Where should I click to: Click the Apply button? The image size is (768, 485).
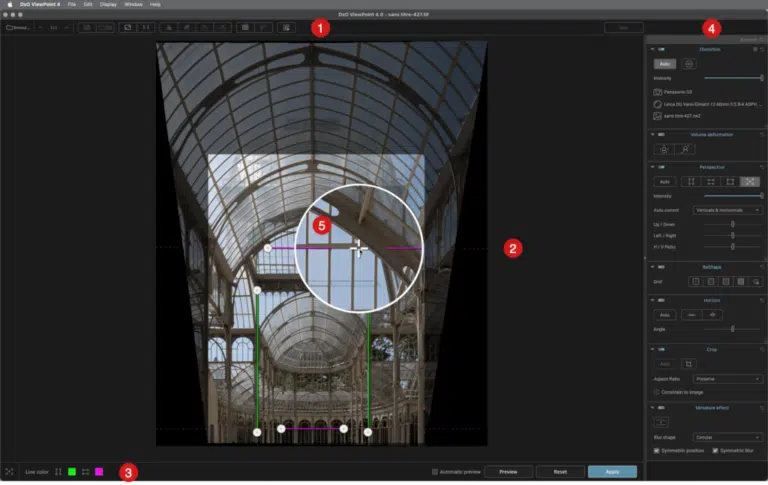pos(612,472)
